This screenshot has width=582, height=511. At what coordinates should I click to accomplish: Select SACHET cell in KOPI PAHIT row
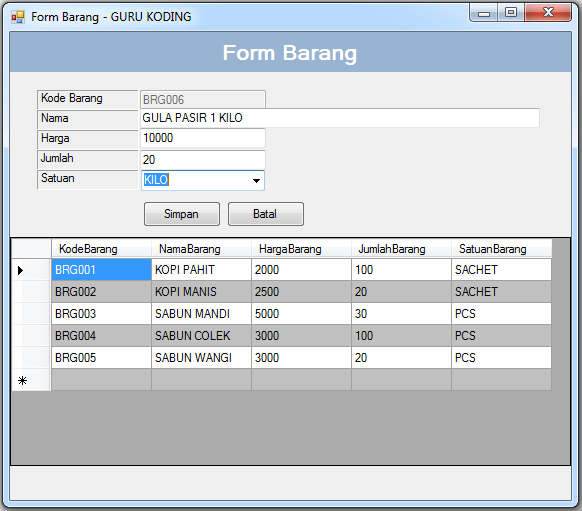click(501, 269)
